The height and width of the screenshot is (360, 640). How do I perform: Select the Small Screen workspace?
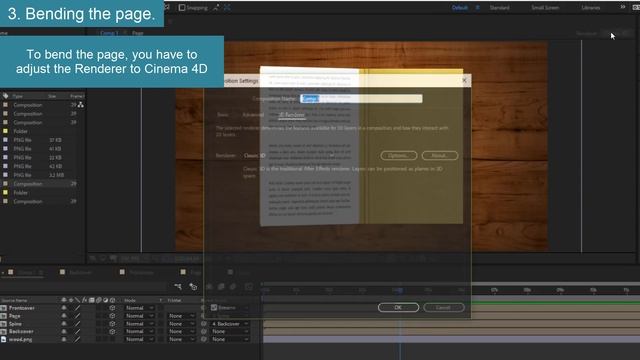[x=545, y=7]
